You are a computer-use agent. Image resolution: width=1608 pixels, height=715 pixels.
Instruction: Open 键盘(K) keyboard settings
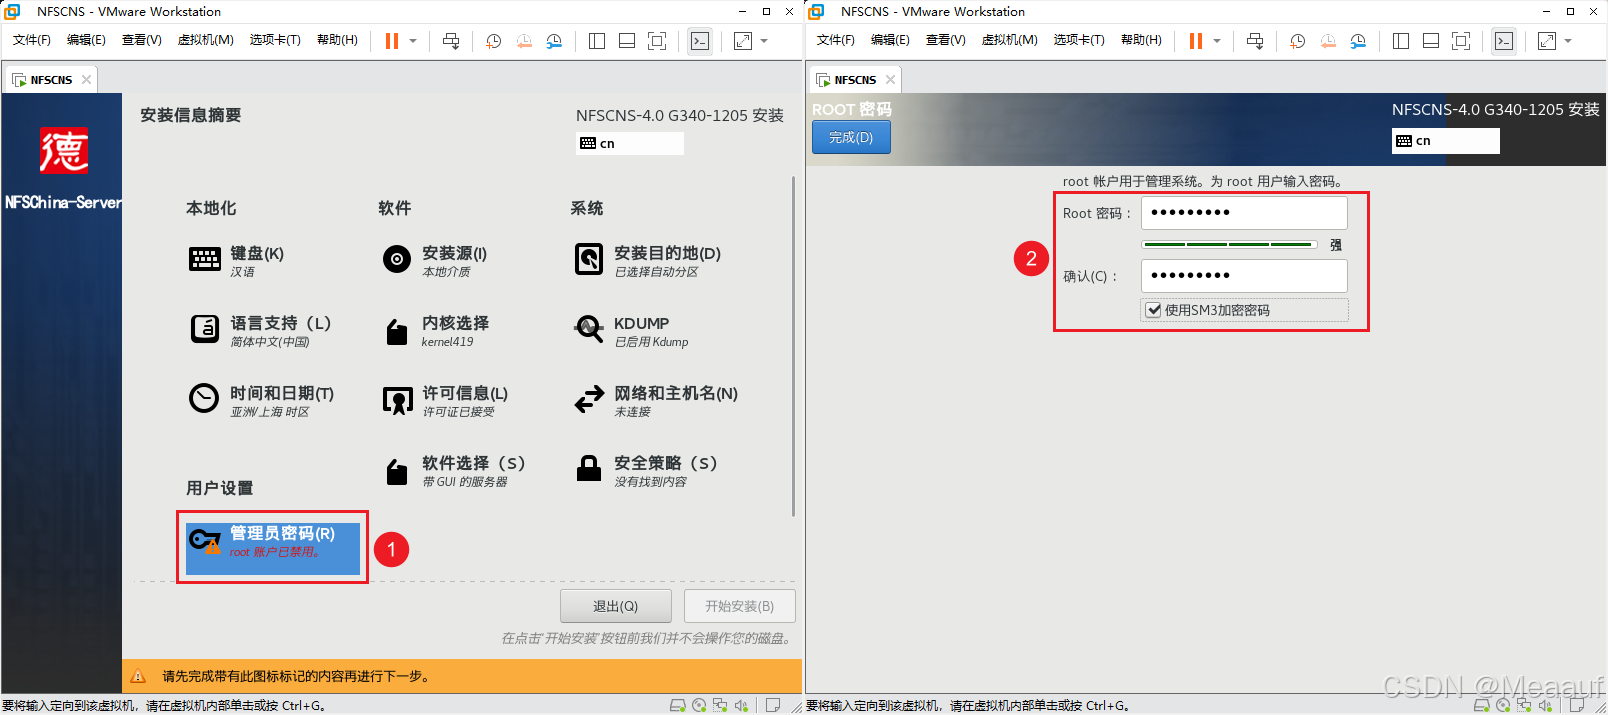[237, 261]
